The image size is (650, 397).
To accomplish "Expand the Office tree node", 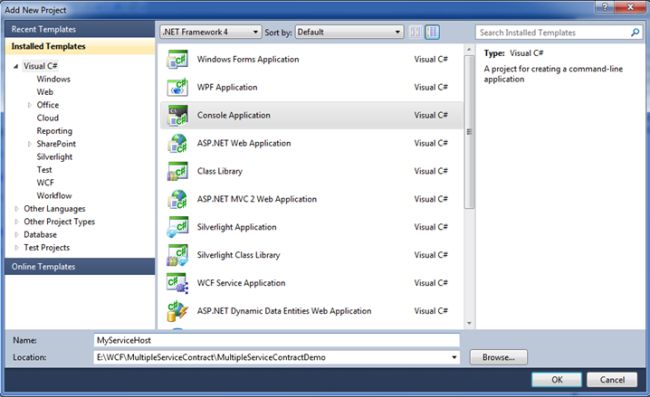I will coord(29,105).
